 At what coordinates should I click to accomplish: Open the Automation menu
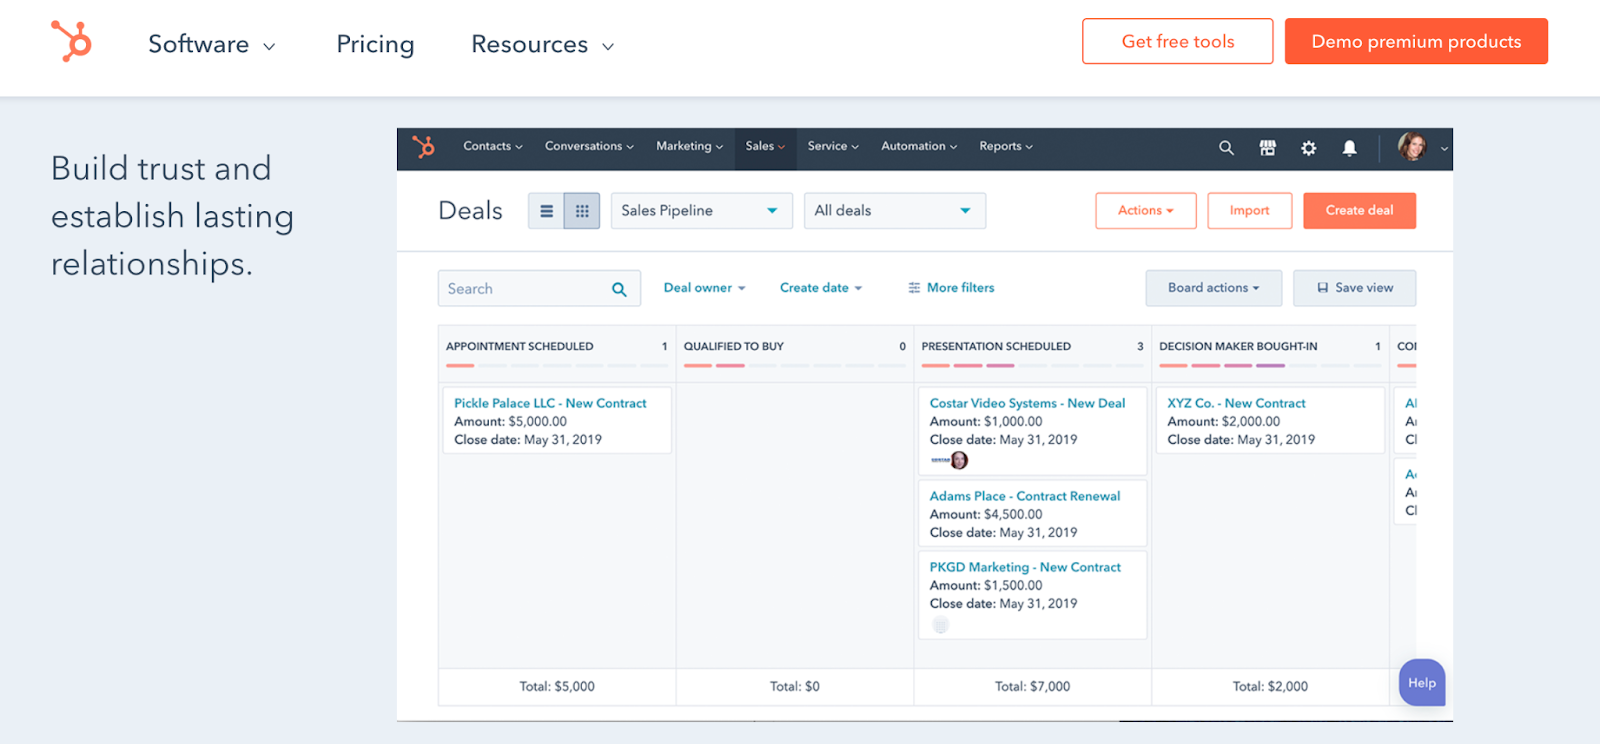tap(919, 146)
